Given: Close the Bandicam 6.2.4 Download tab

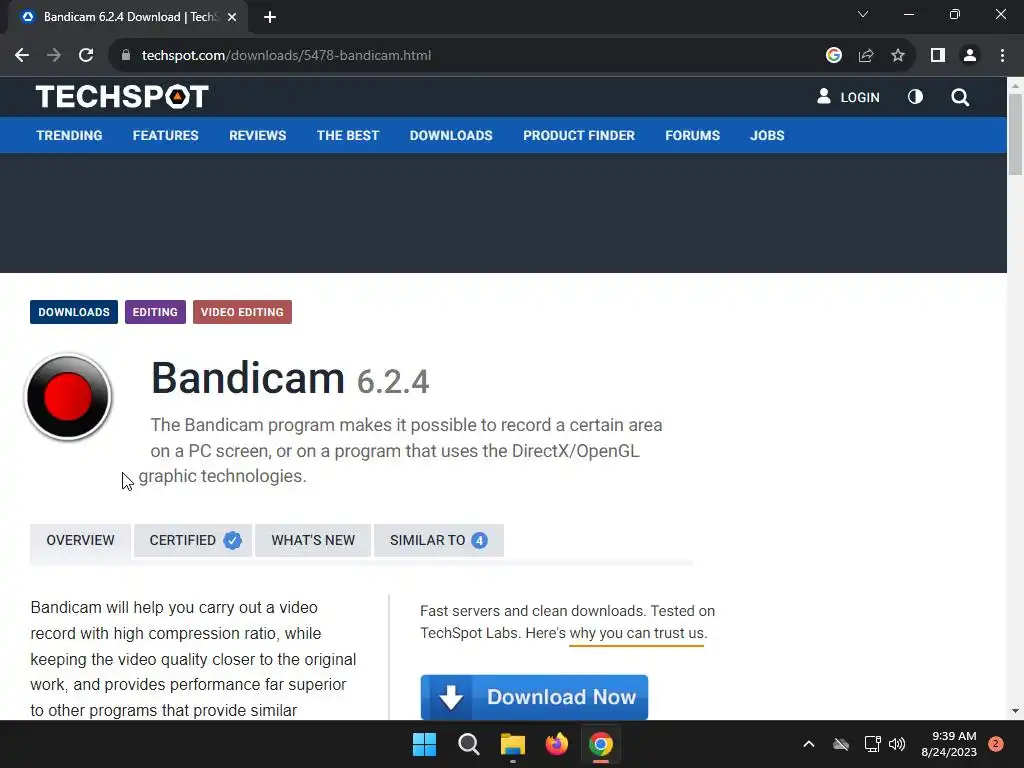Looking at the screenshot, I should coord(232,17).
